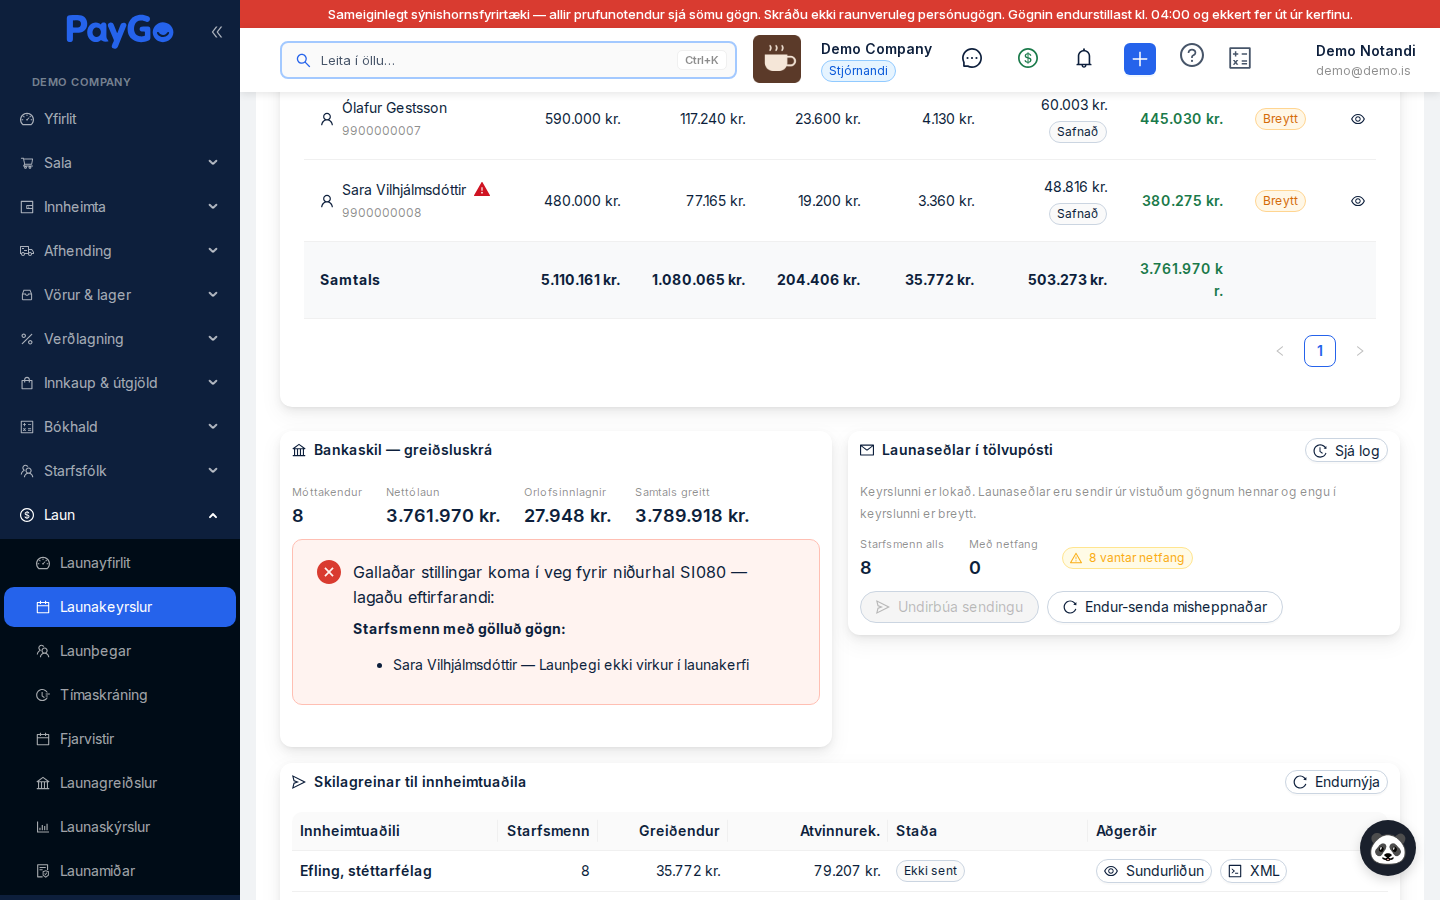Expand the Verðlagning menu

(120, 339)
